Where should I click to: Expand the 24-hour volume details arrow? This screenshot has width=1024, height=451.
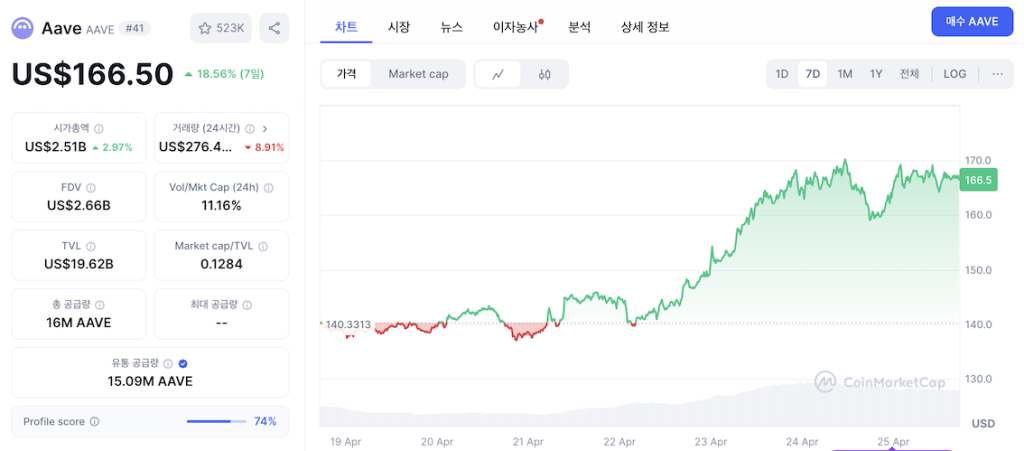tap(265, 128)
